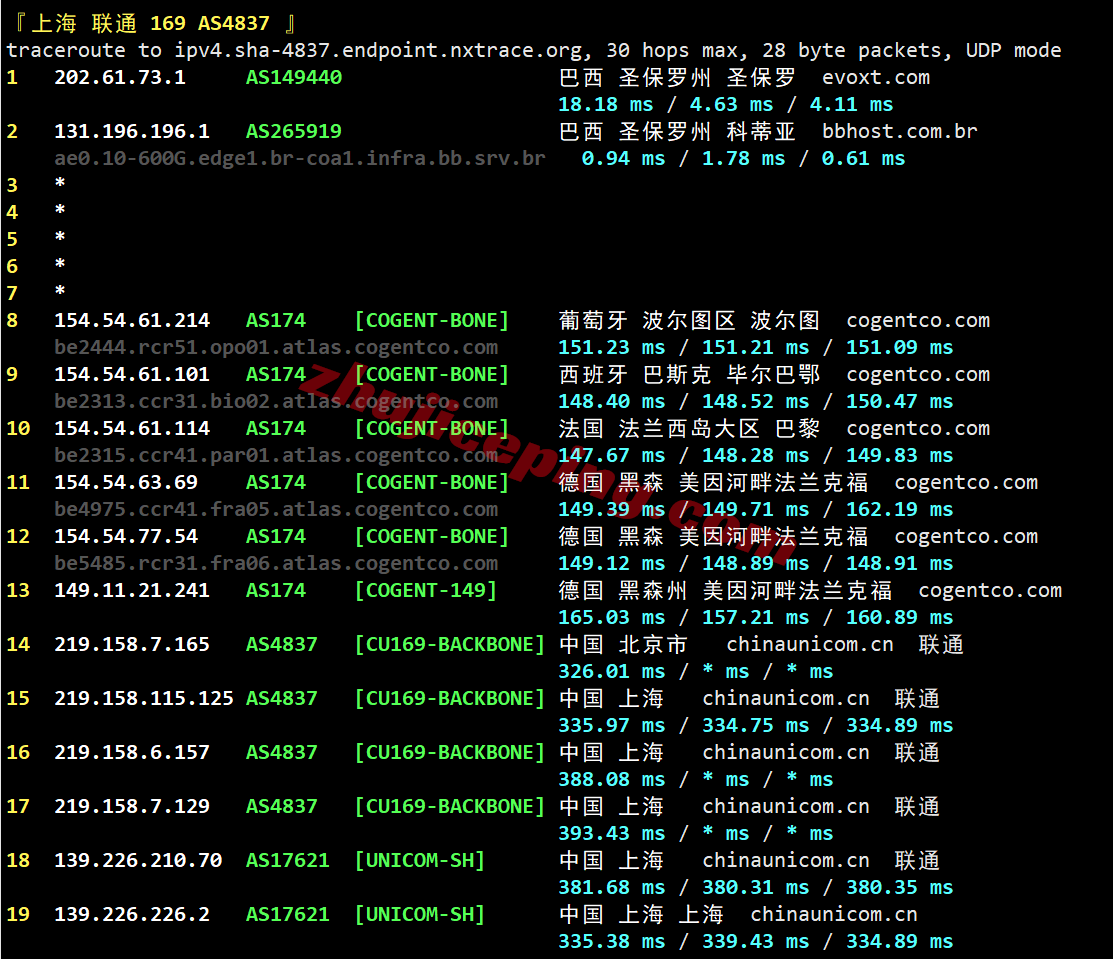Click hostname be2444.rcr51.opo01.atlas.cogentco.com
The height and width of the screenshot is (959, 1113).
276,347
